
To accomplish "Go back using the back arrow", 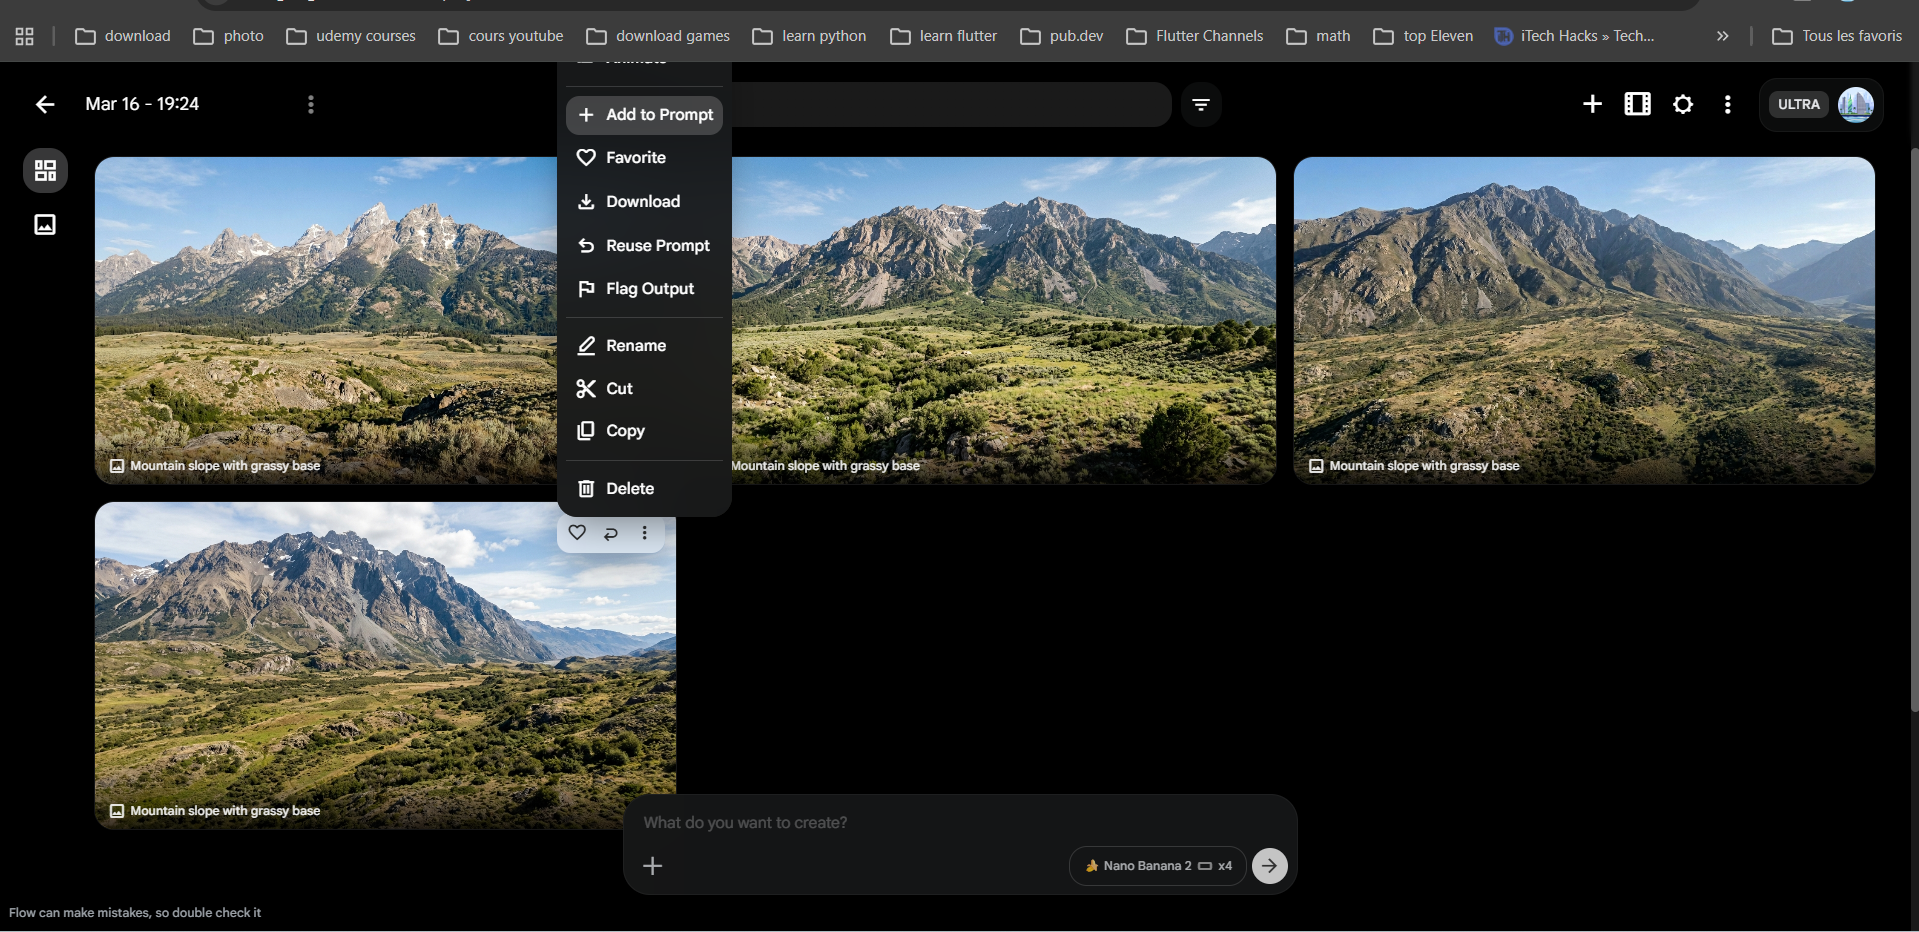I will (45, 104).
